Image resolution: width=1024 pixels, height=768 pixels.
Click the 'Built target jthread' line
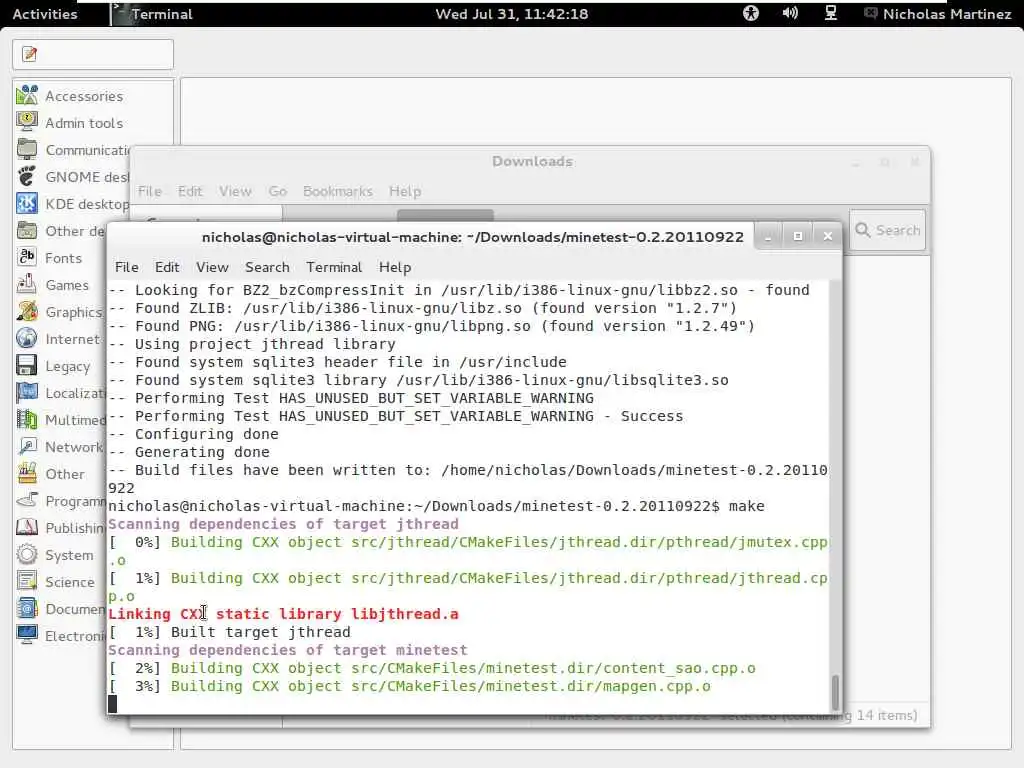click(230, 632)
